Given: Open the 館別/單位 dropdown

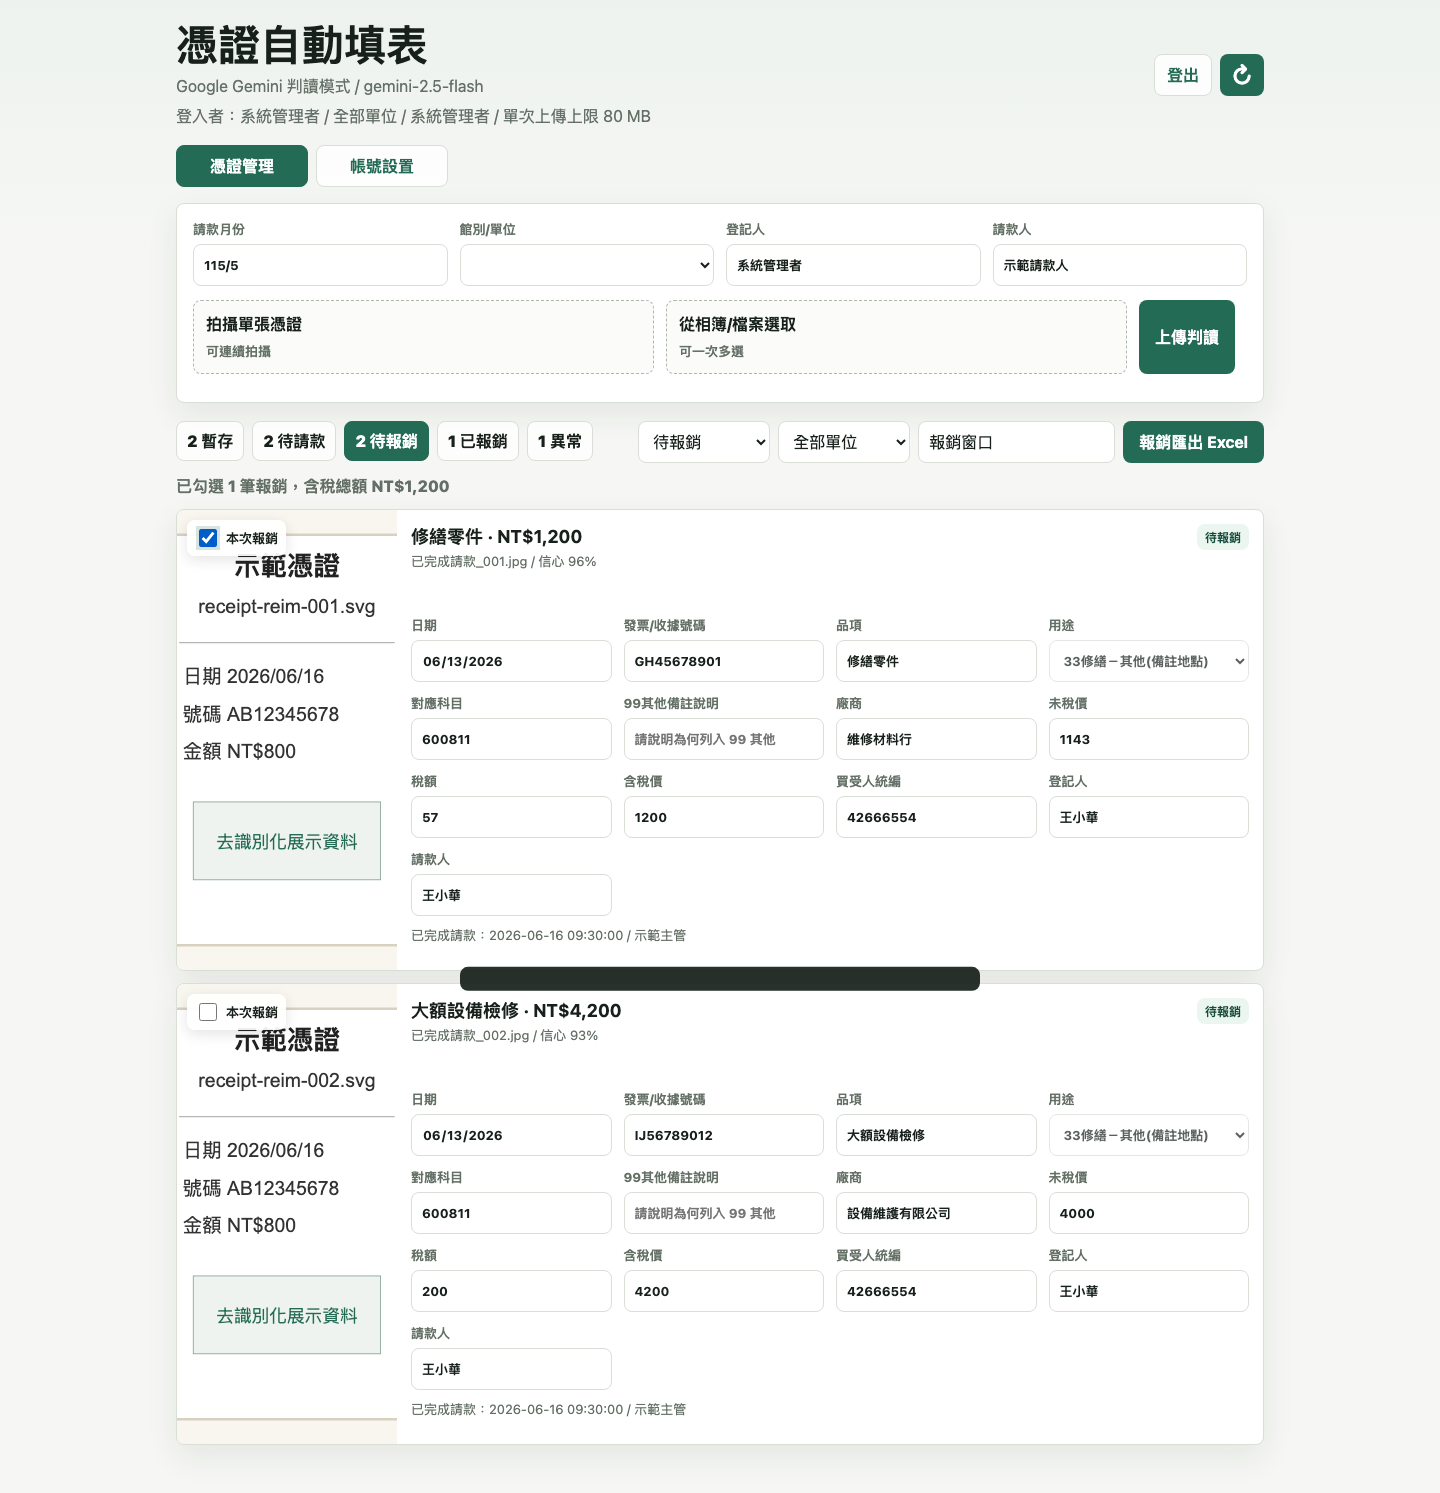Looking at the screenshot, I should pos(587,265).
